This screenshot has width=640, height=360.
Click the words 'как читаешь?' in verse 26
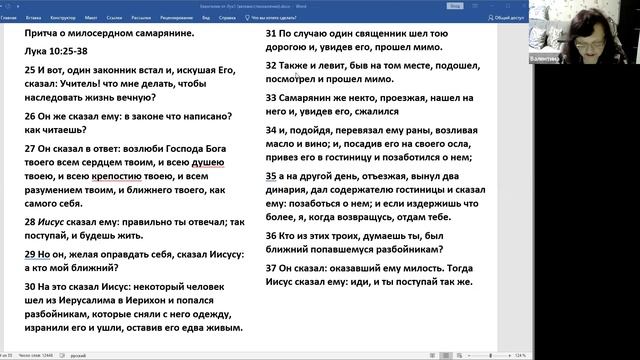coord(56,130)
